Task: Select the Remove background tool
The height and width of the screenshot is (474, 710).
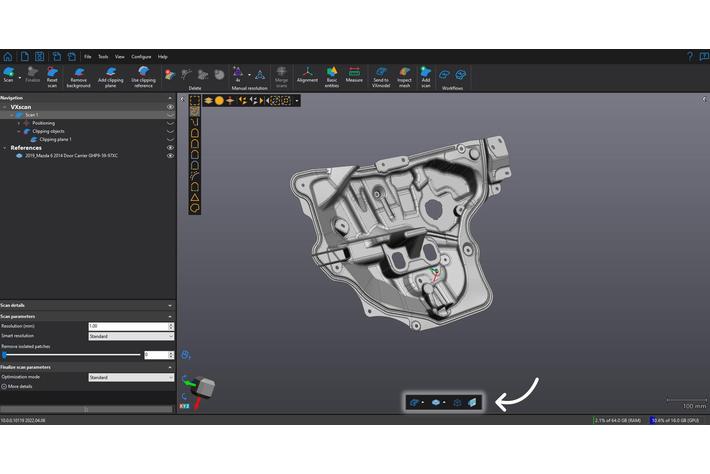Action: coord(79,75)
